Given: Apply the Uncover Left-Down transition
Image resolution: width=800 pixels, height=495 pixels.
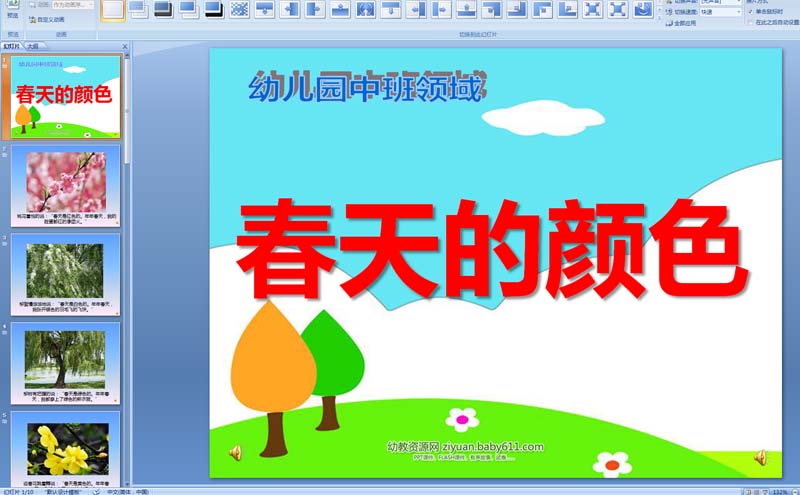Looking at the screenshot, I should click(492, 9).
